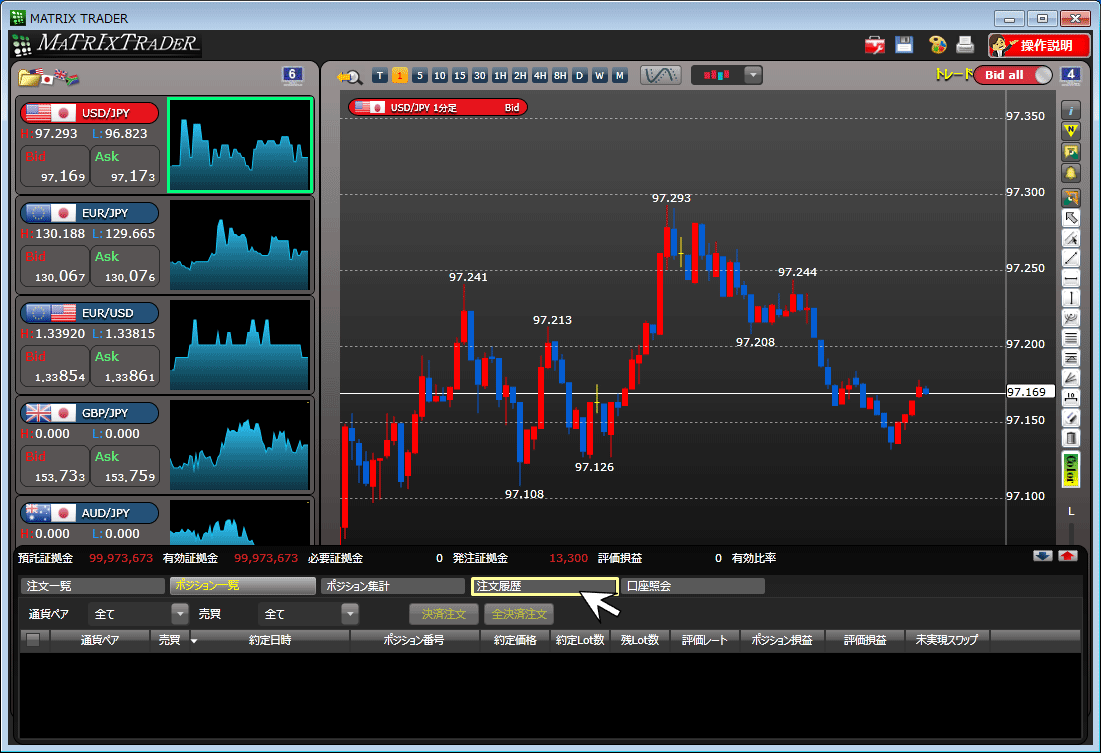Click the USD/JPY Ask price button
The image size is (1101, 753).
coord(125,166)
